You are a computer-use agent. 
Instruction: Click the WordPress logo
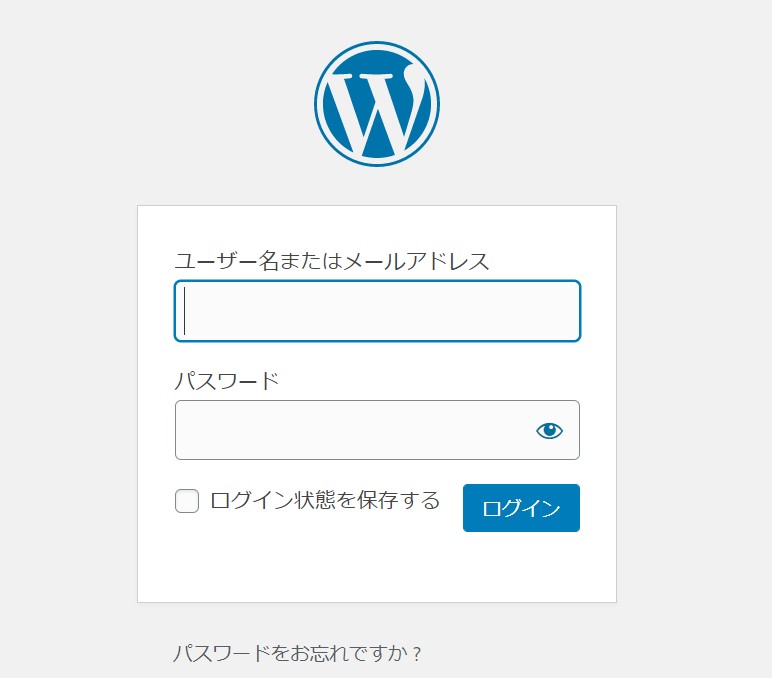377,104
